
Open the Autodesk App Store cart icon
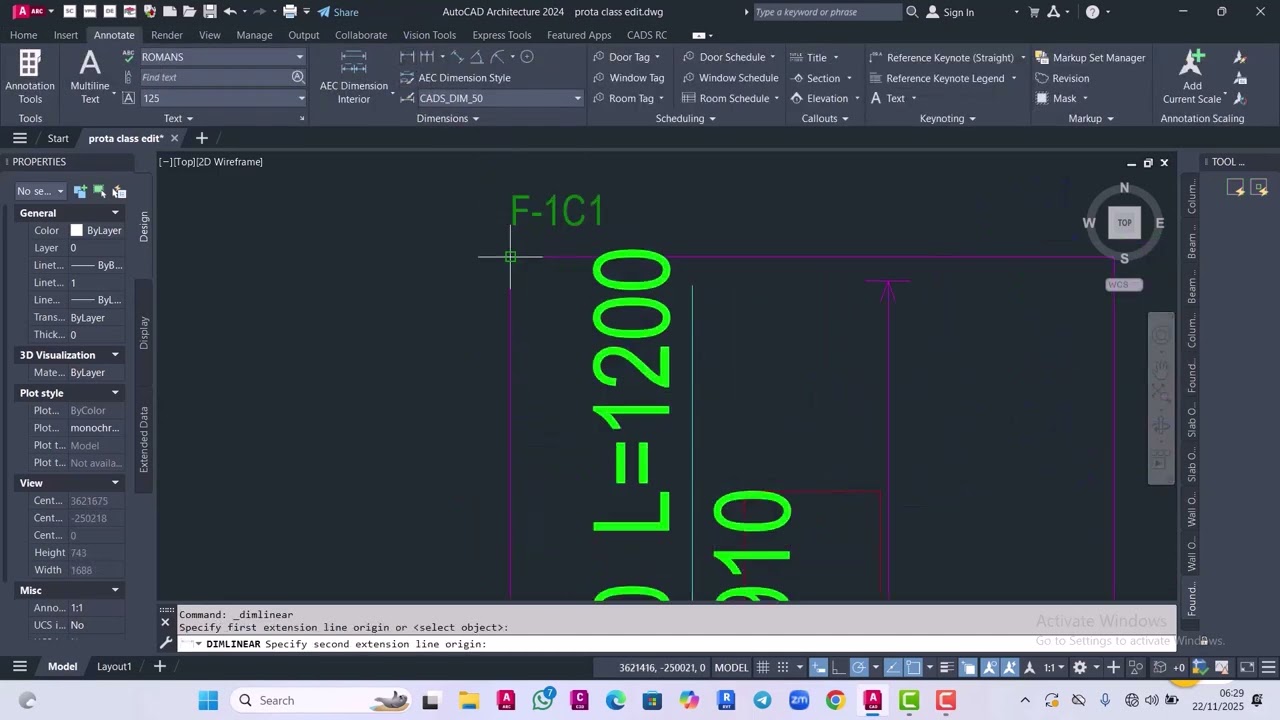click(1033, 12)
